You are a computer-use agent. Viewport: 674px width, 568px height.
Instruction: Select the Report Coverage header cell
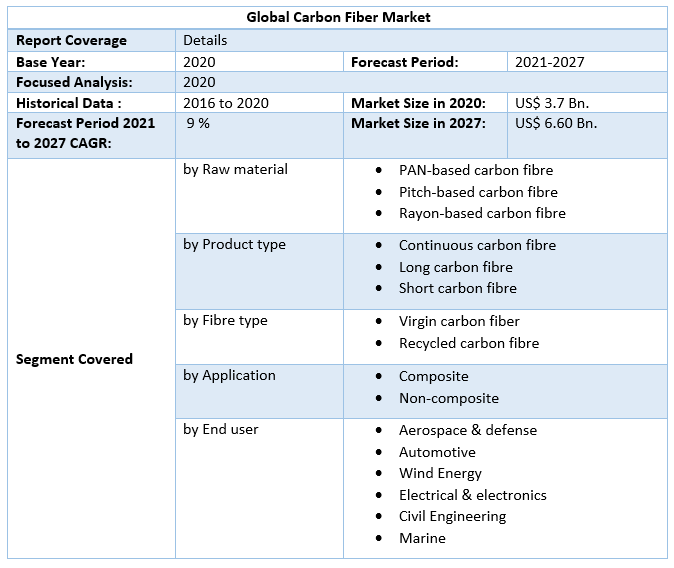click(71, 41)
